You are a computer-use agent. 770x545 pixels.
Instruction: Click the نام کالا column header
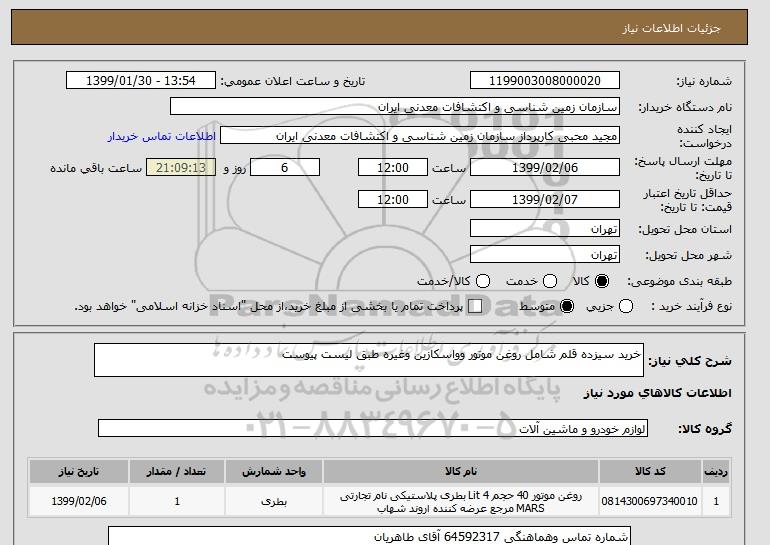(x=461, y=471)
